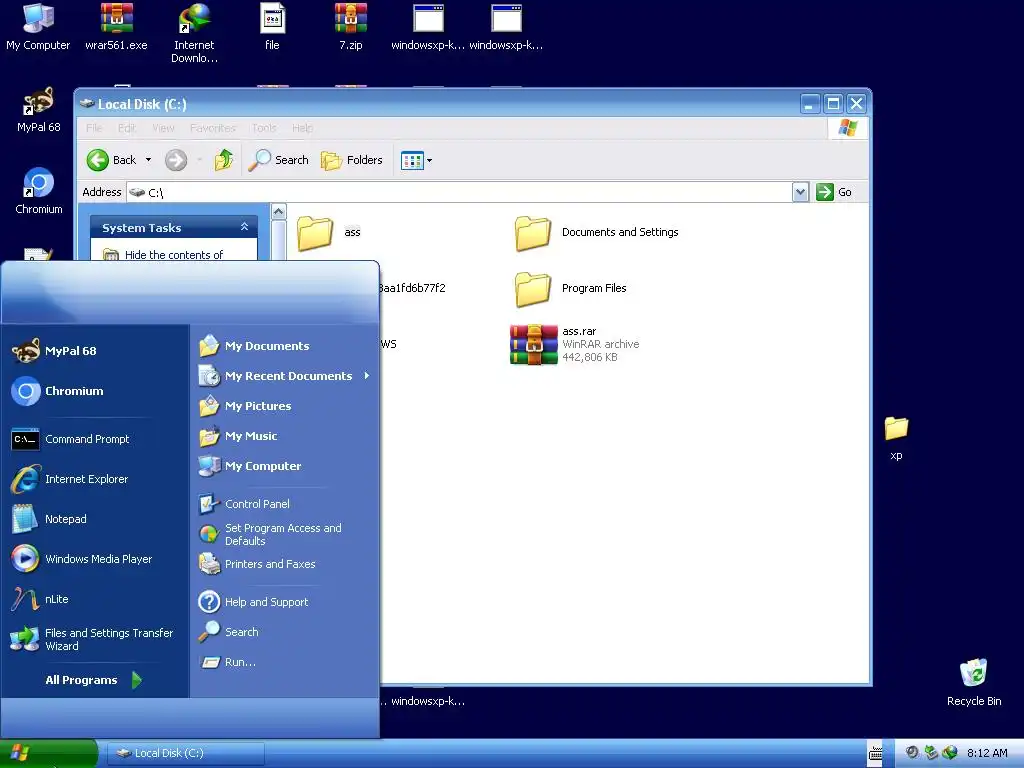This screenshot has height=768, width=1024.
Task: Toggle the Folders pane button
Action: coord(352,160)
